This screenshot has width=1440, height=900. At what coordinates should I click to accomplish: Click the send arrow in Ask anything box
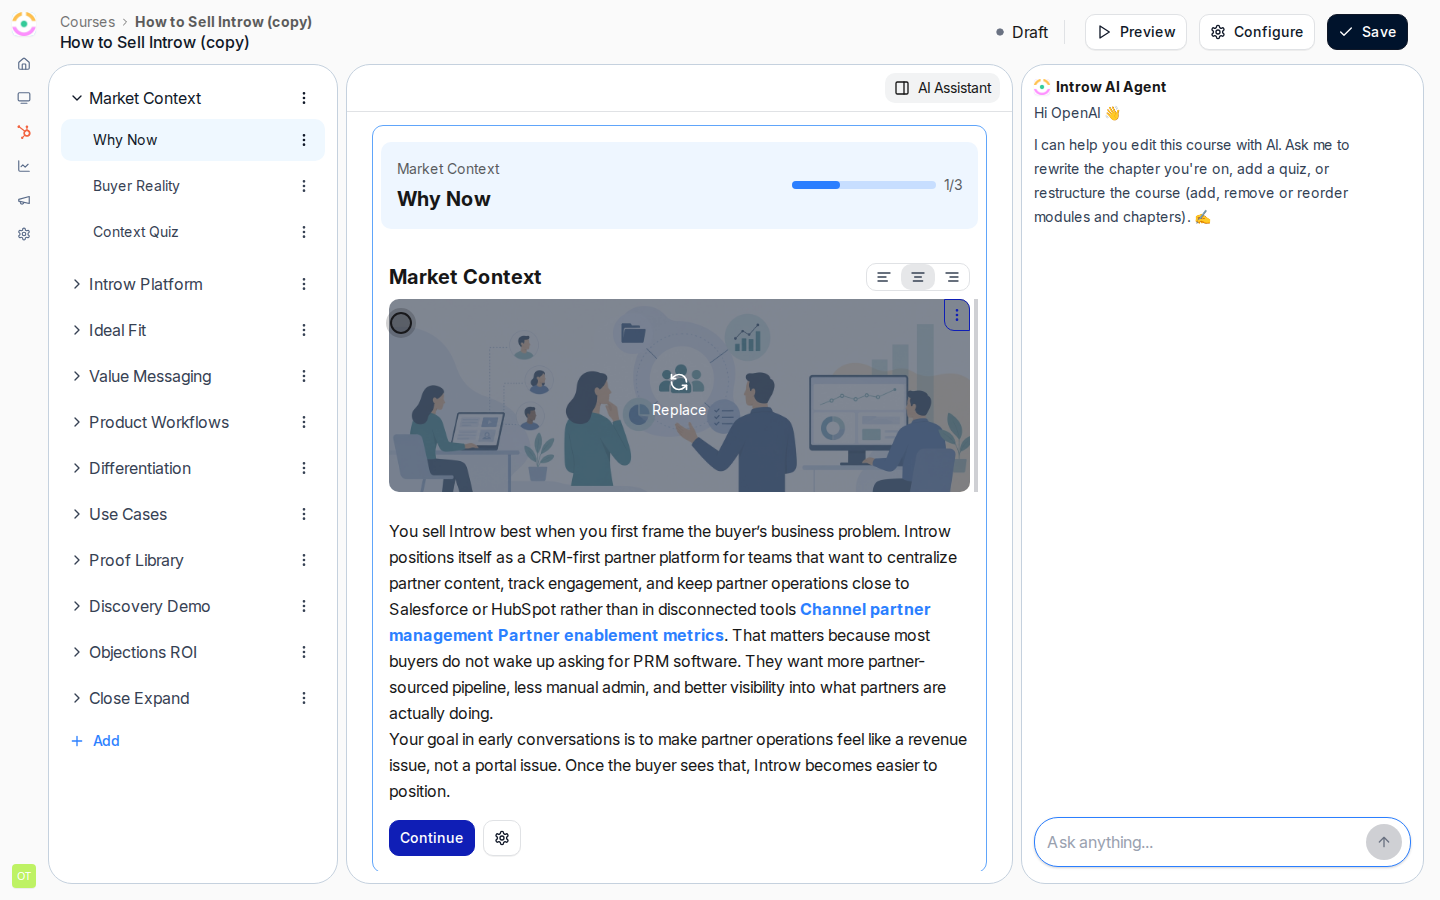(1384, 842)
